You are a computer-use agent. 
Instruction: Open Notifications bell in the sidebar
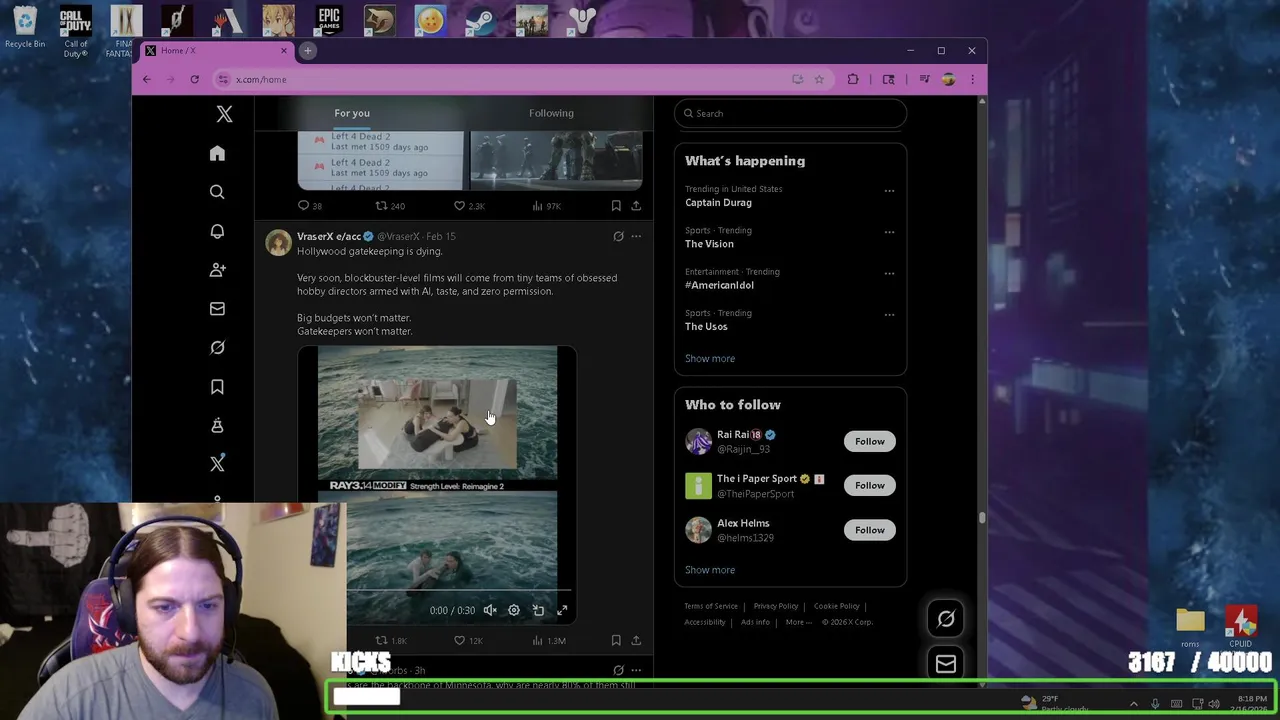[217, 231]
